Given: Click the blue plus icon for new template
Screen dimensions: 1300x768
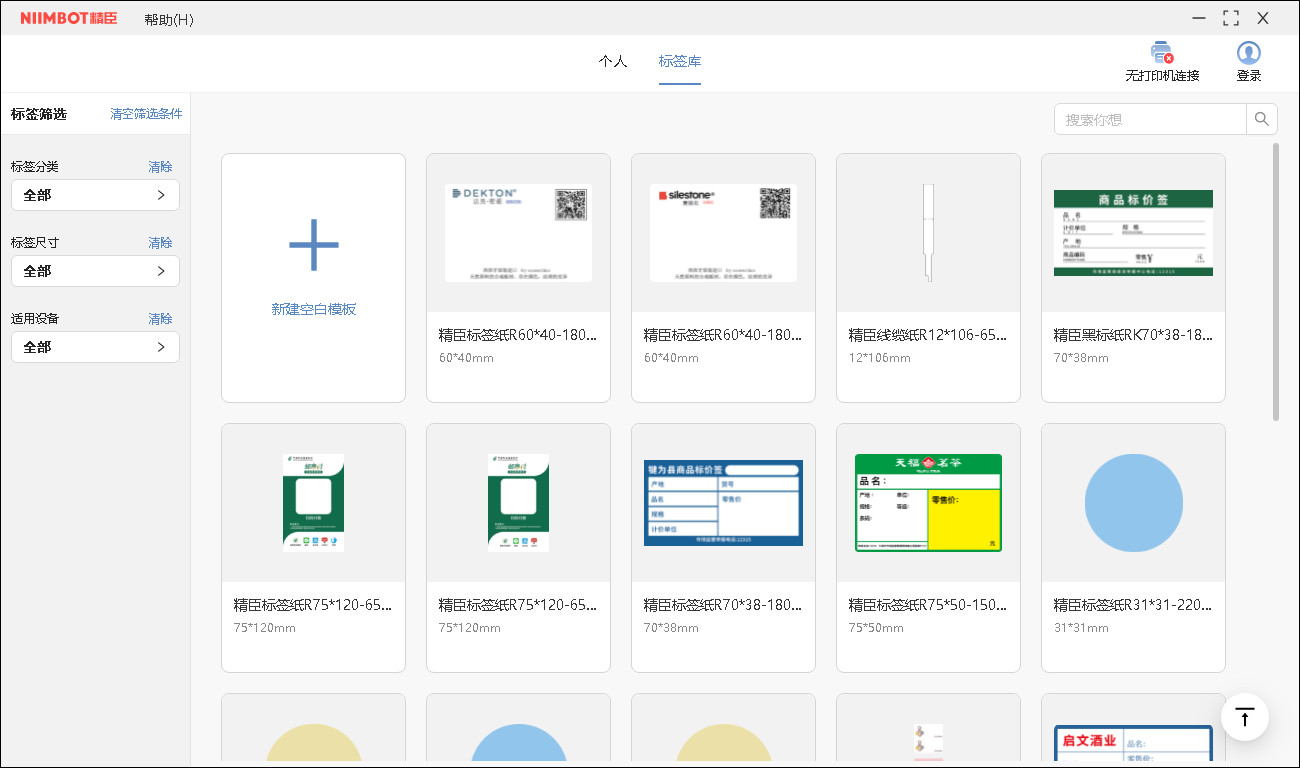Looking at the screenshot, I should click(314, 245).
